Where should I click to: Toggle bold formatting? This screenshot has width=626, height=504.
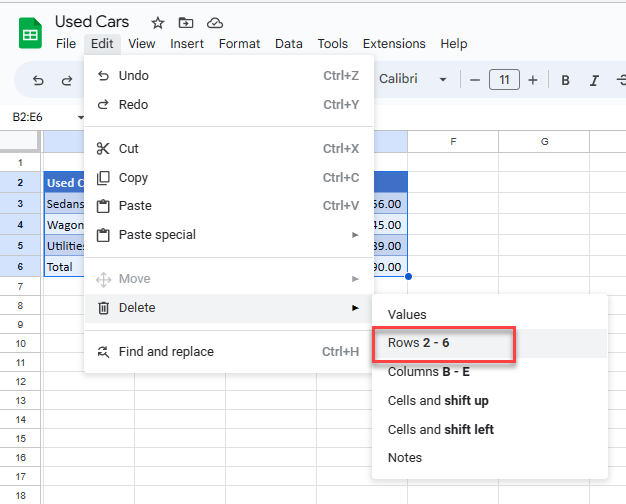(565, 80)
